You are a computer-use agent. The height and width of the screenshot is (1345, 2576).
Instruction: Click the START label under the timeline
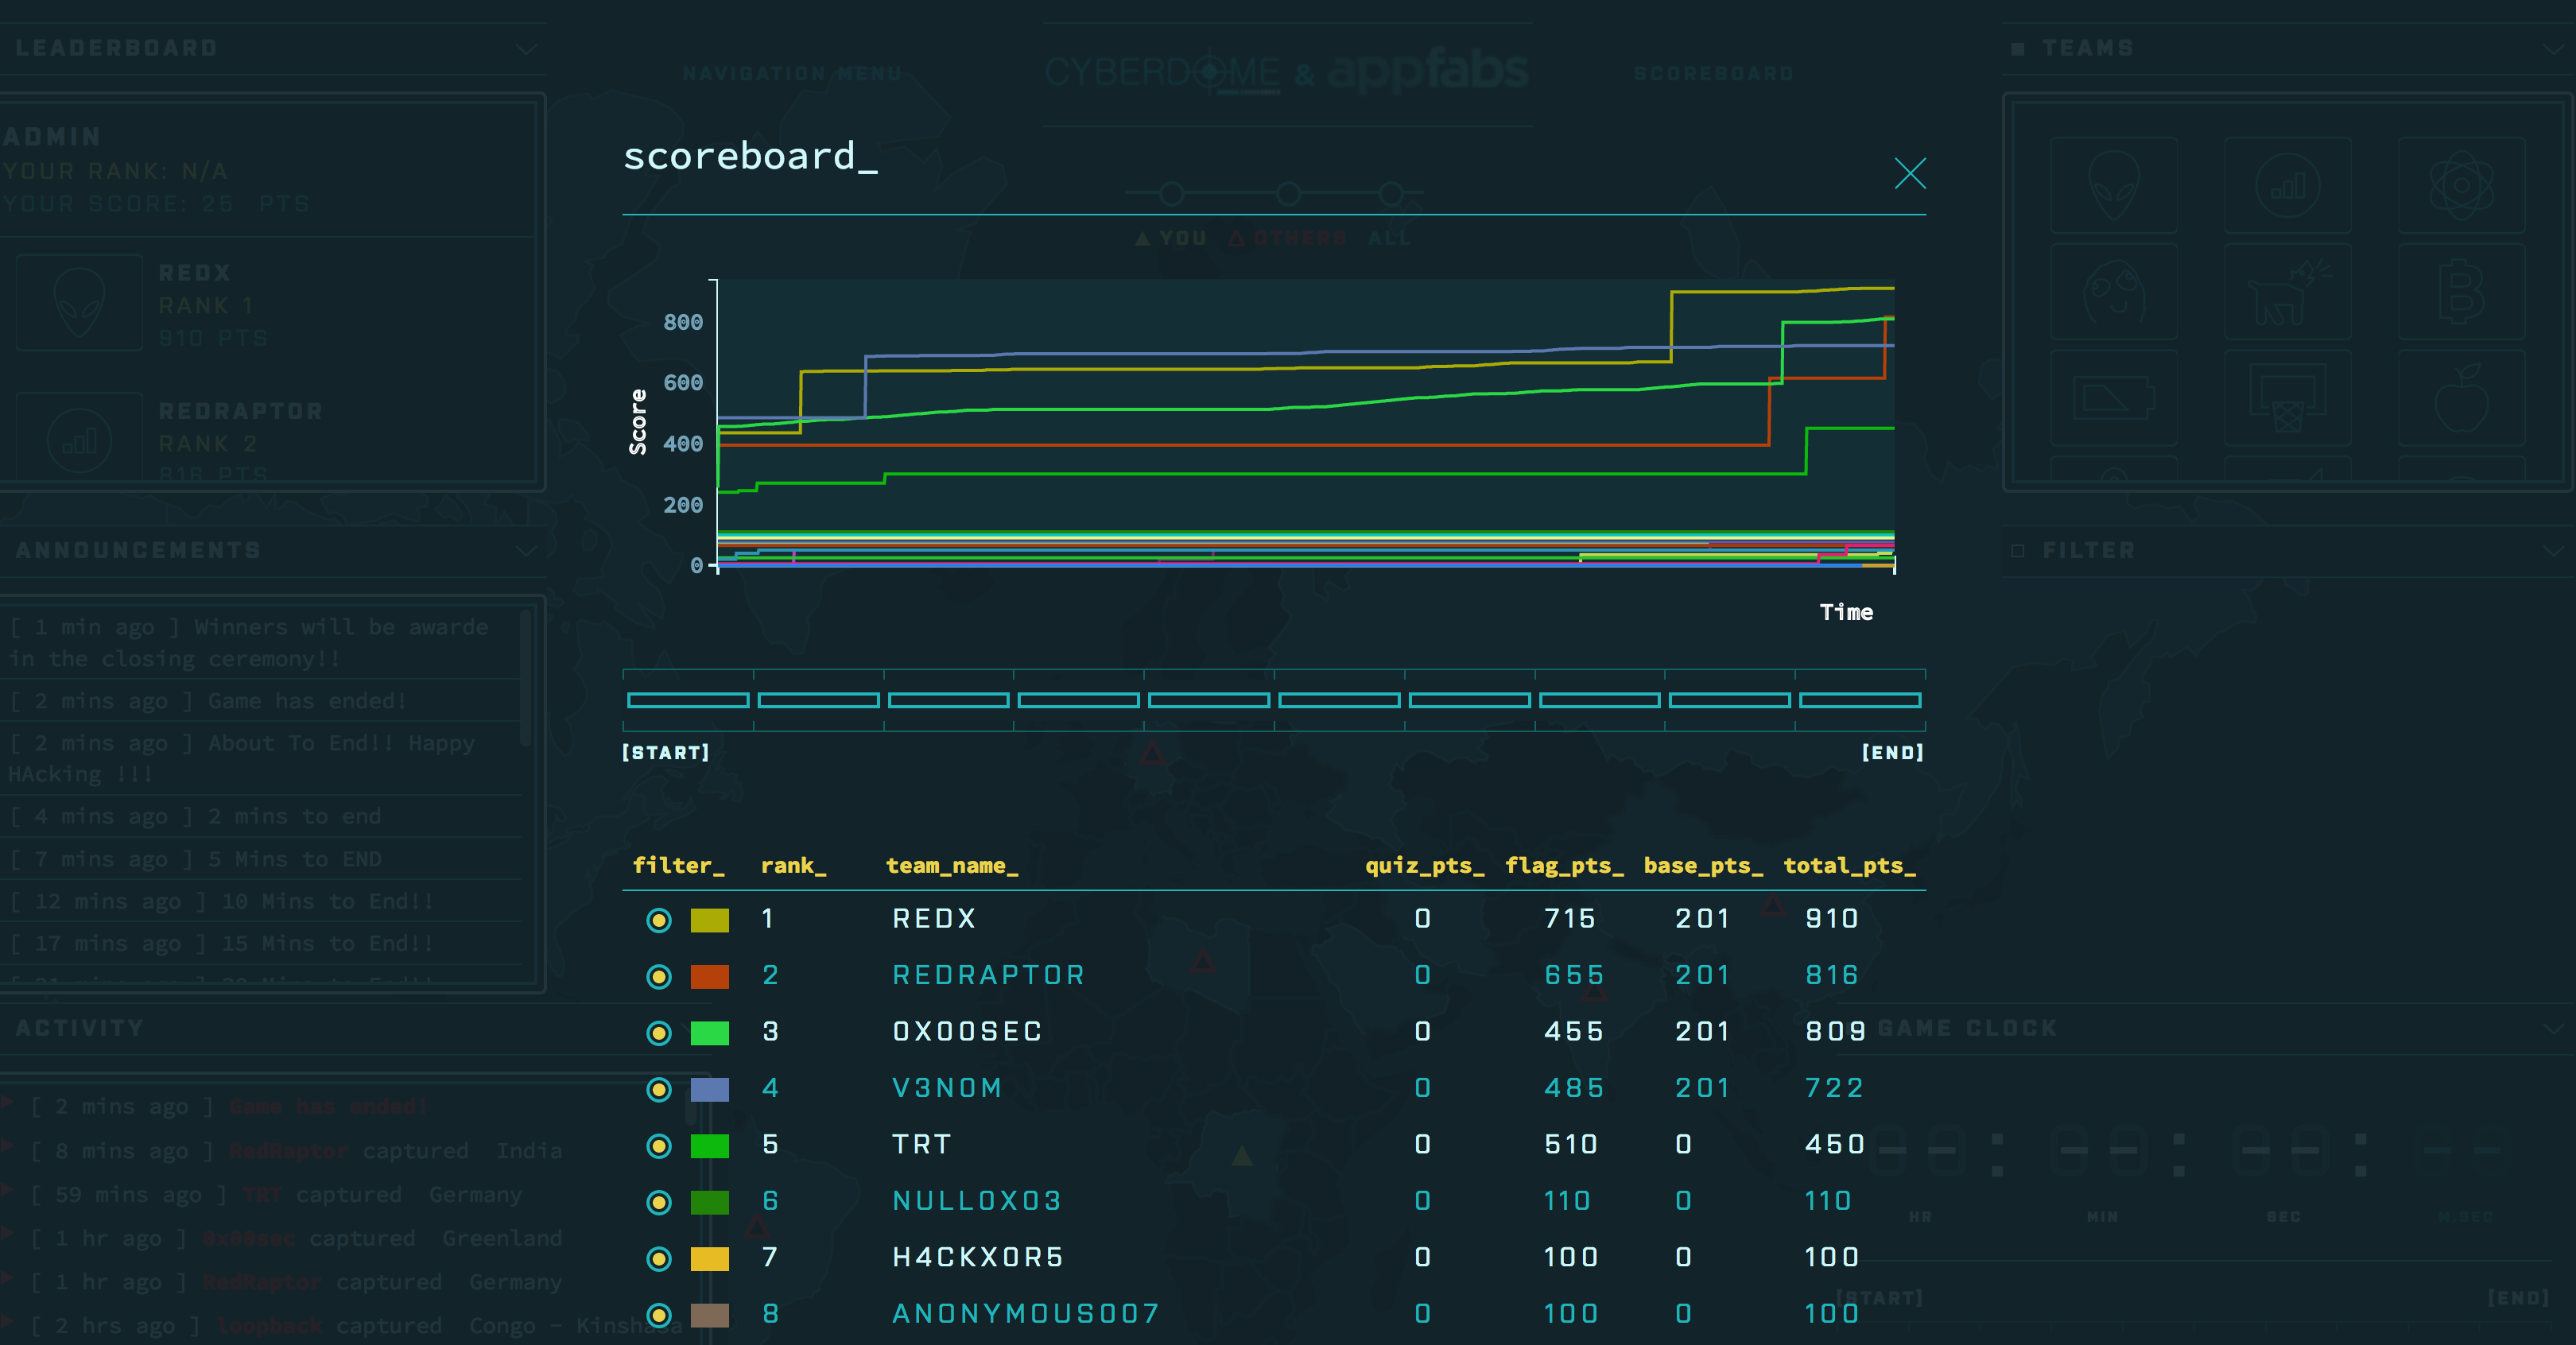point(665,753)
